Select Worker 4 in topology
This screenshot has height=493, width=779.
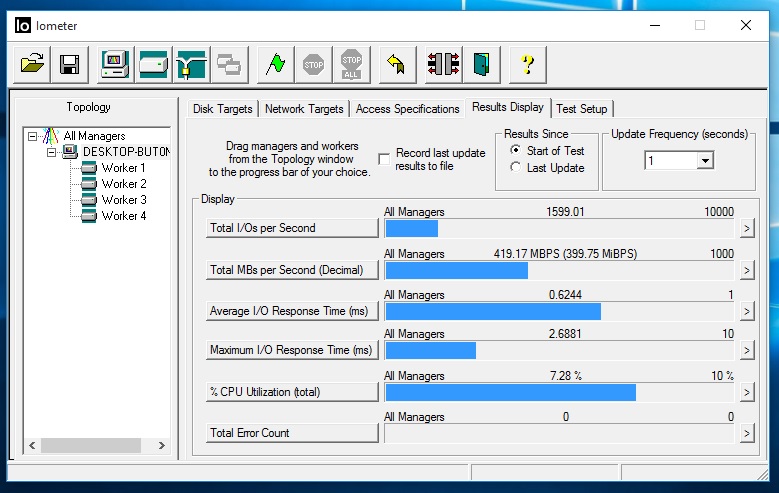tap(124, 216)
